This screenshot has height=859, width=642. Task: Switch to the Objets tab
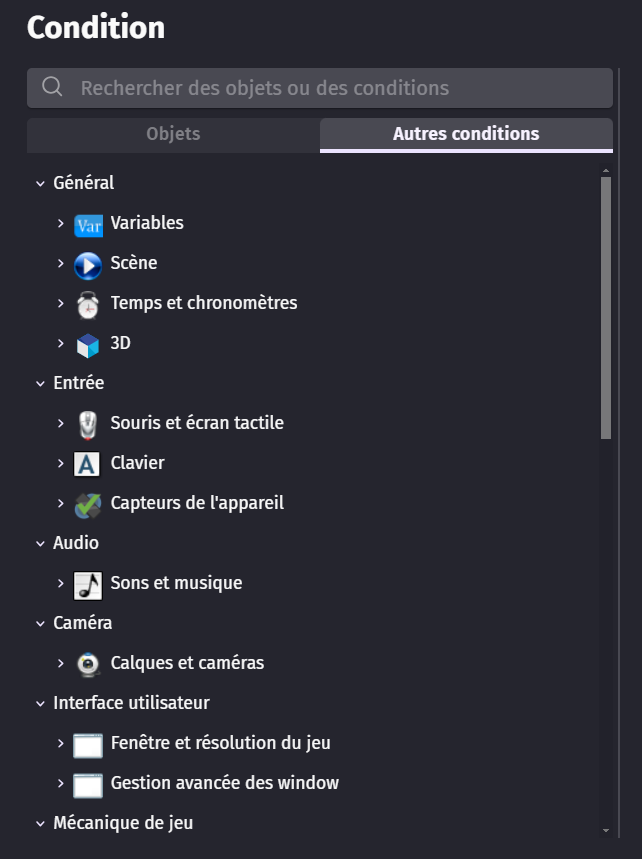[x=173, y=134]
